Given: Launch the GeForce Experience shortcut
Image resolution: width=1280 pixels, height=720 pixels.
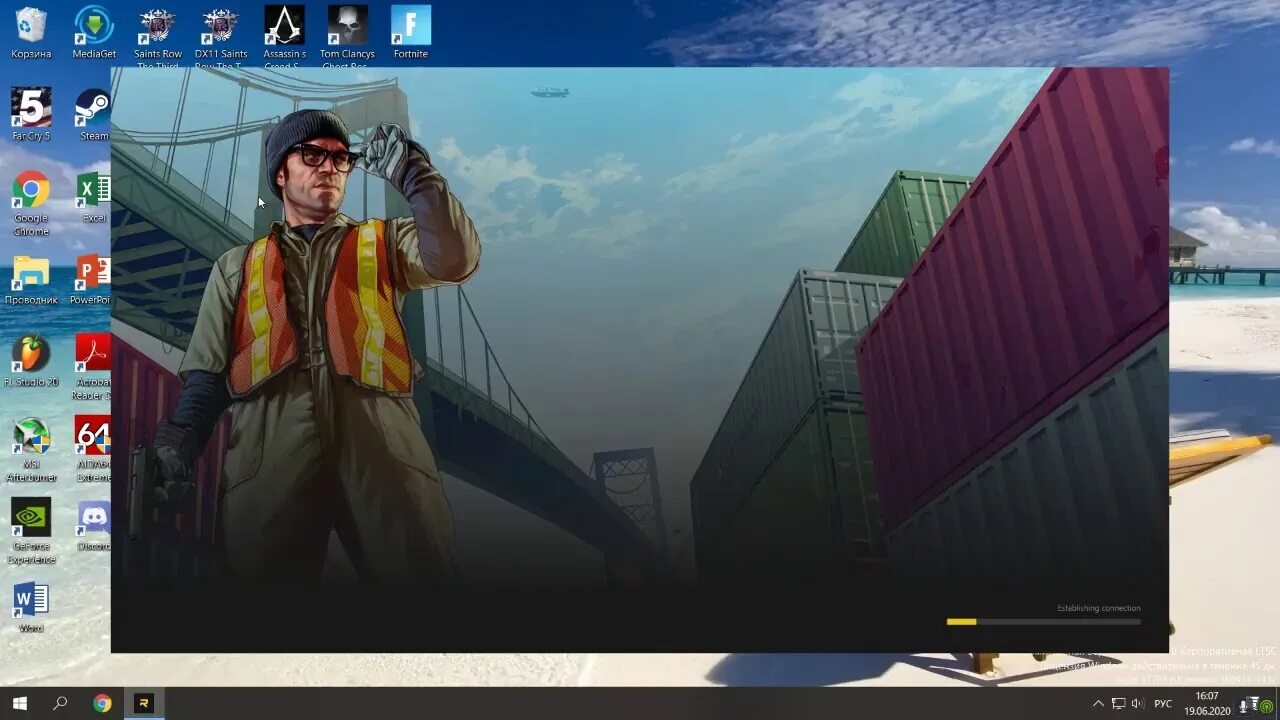Looking at the screenshot, I should 31,532.
